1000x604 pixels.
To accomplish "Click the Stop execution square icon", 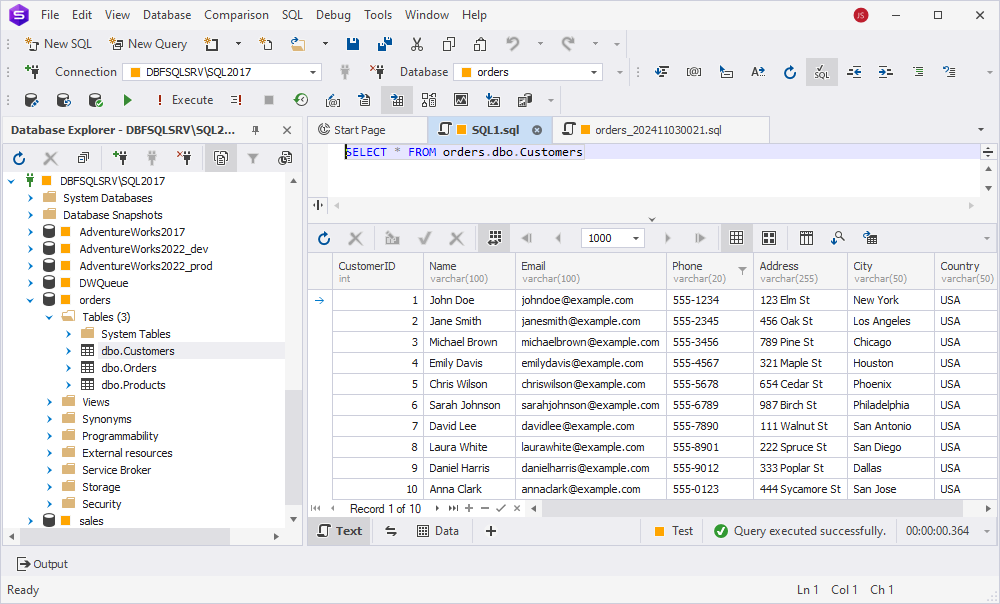I will (268, 100).
